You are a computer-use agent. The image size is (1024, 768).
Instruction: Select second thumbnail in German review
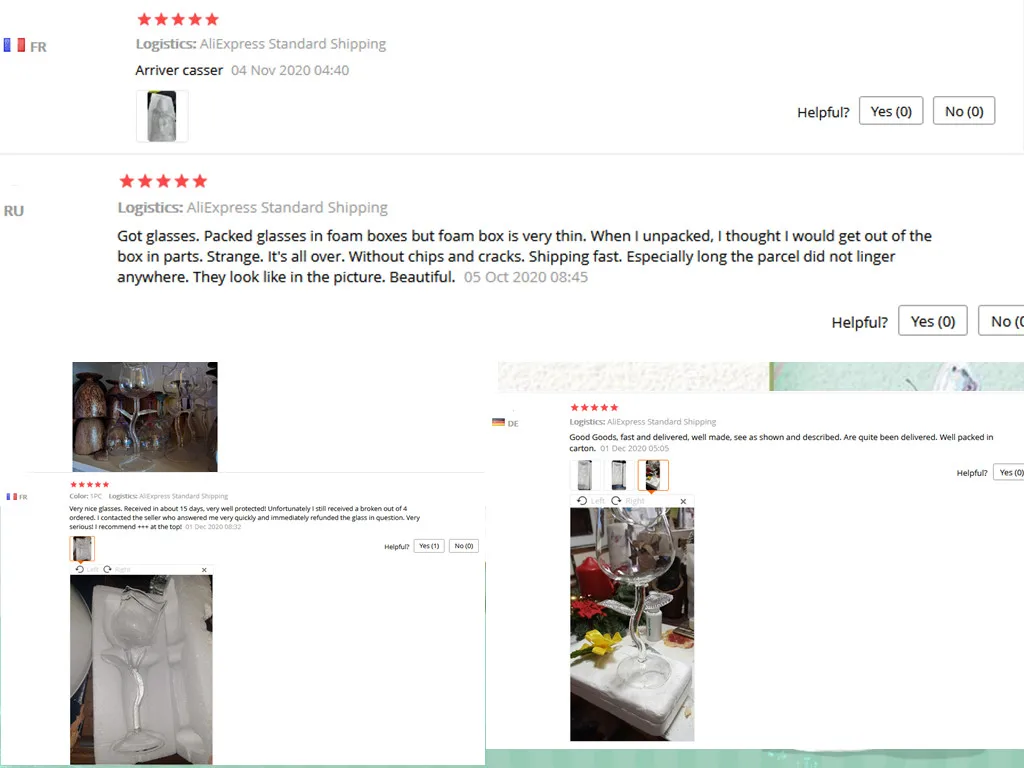point(619,475)
